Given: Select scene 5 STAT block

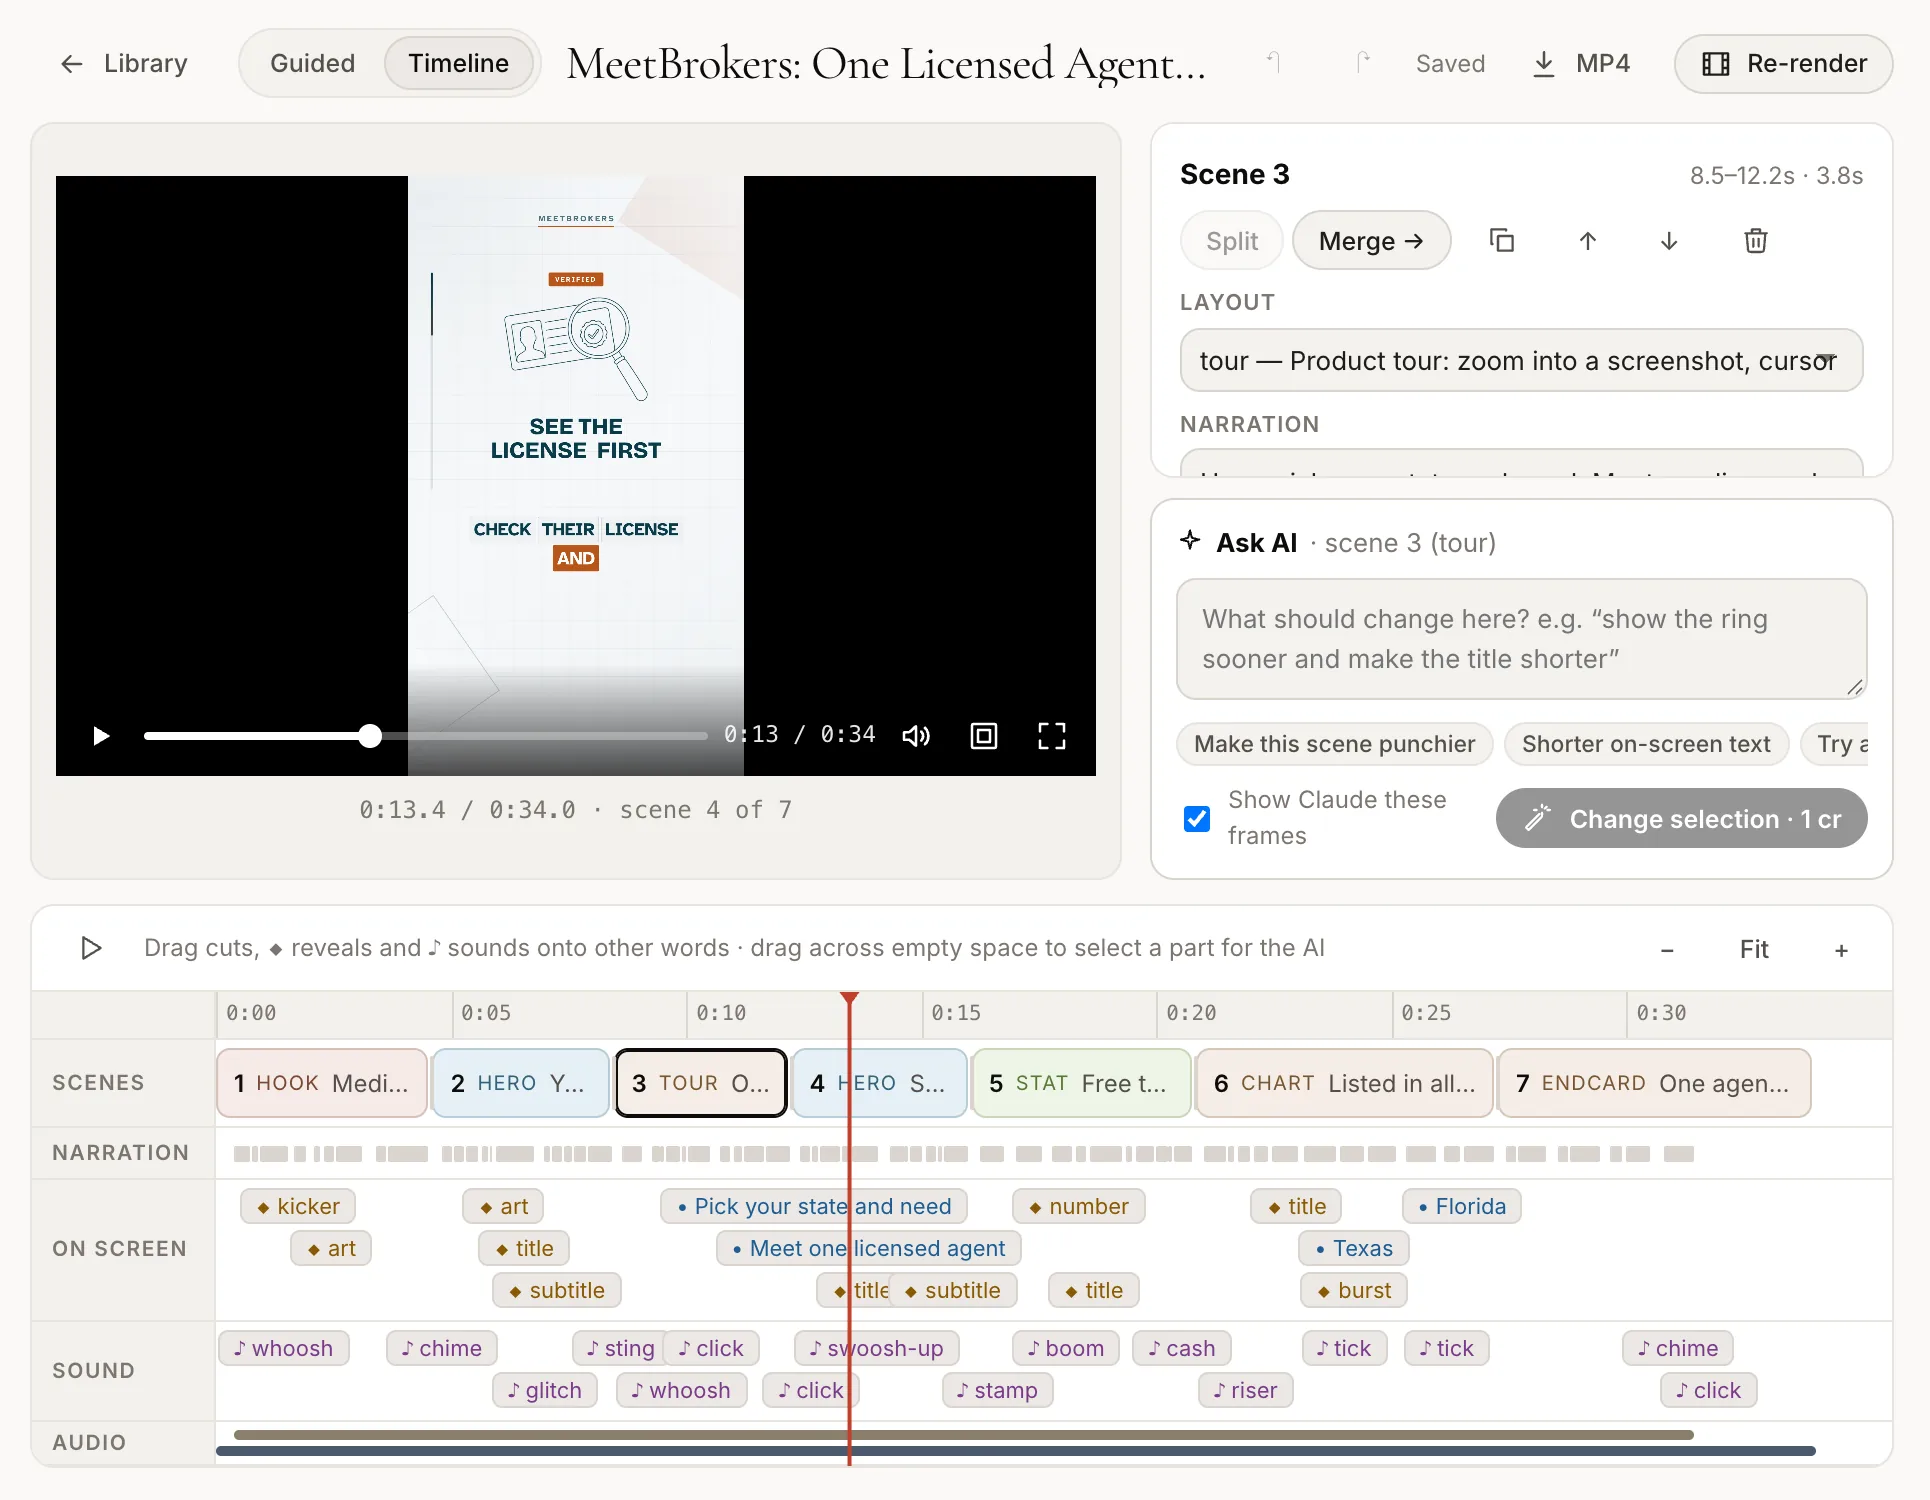Looking at the screenshot, I should 1081,1083.
